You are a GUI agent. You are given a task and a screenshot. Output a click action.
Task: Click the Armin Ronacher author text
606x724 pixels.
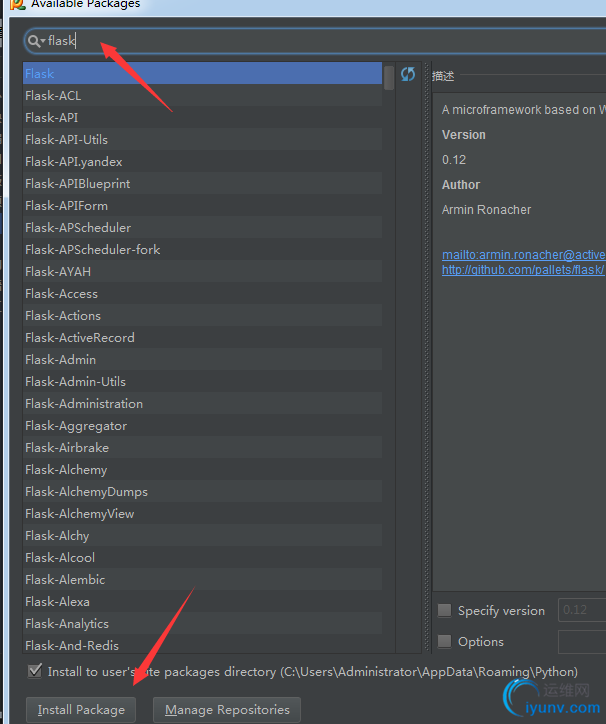(486, 210)
